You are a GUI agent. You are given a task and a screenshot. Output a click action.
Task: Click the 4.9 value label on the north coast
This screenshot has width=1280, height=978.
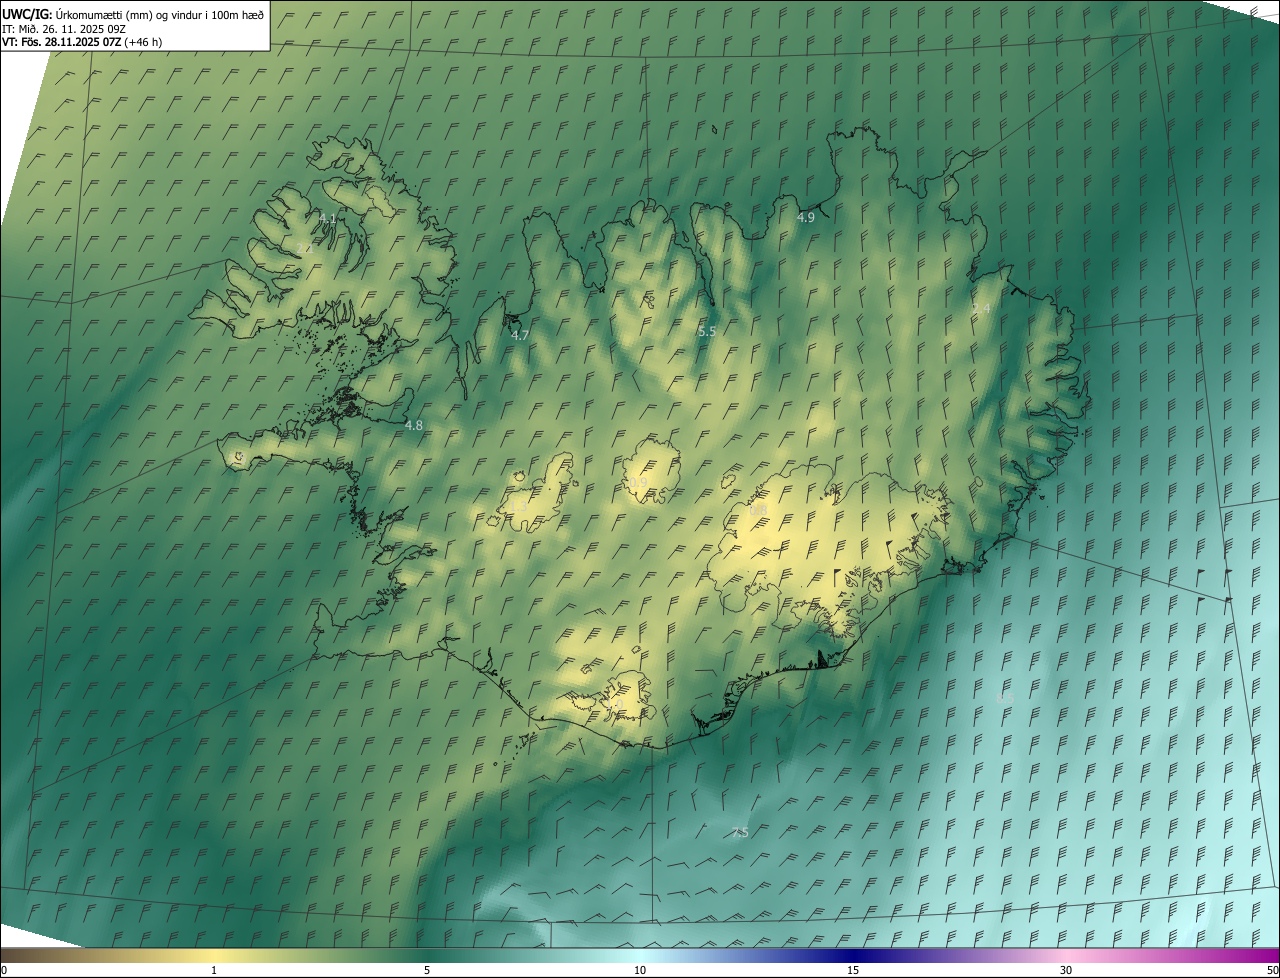[805, 217]
